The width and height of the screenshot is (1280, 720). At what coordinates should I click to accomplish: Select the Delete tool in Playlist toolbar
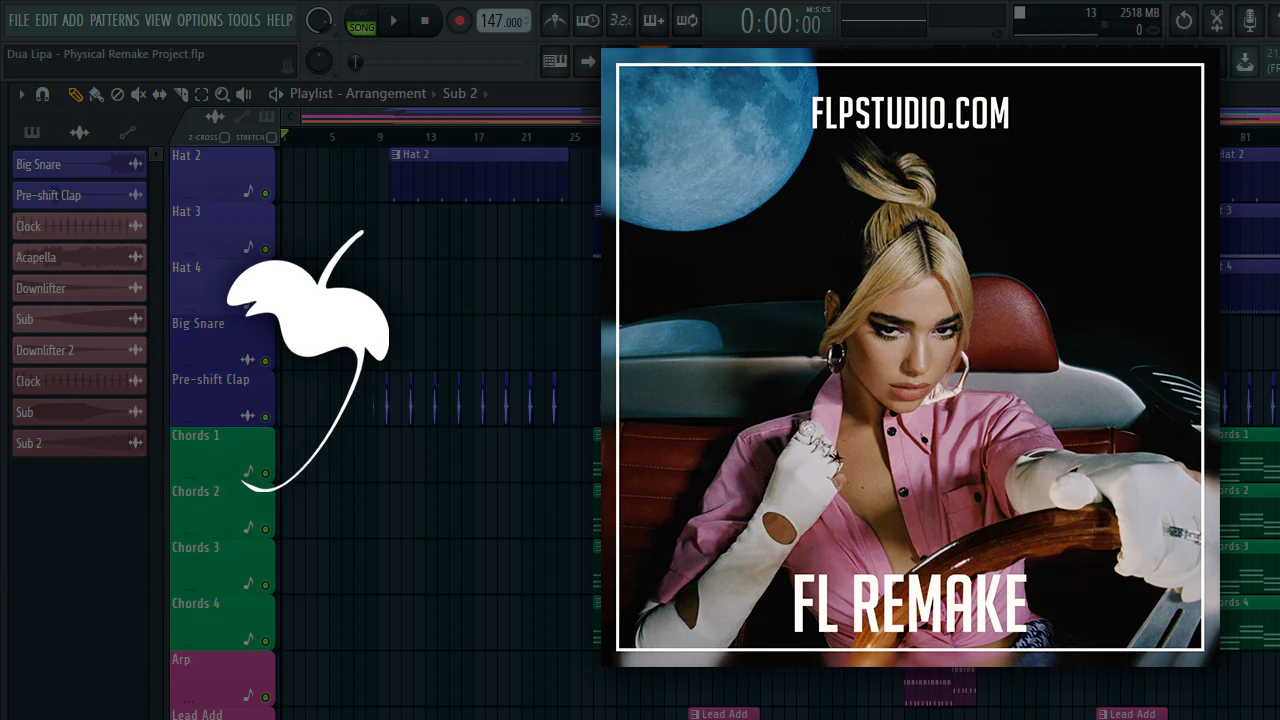point(117,94)
